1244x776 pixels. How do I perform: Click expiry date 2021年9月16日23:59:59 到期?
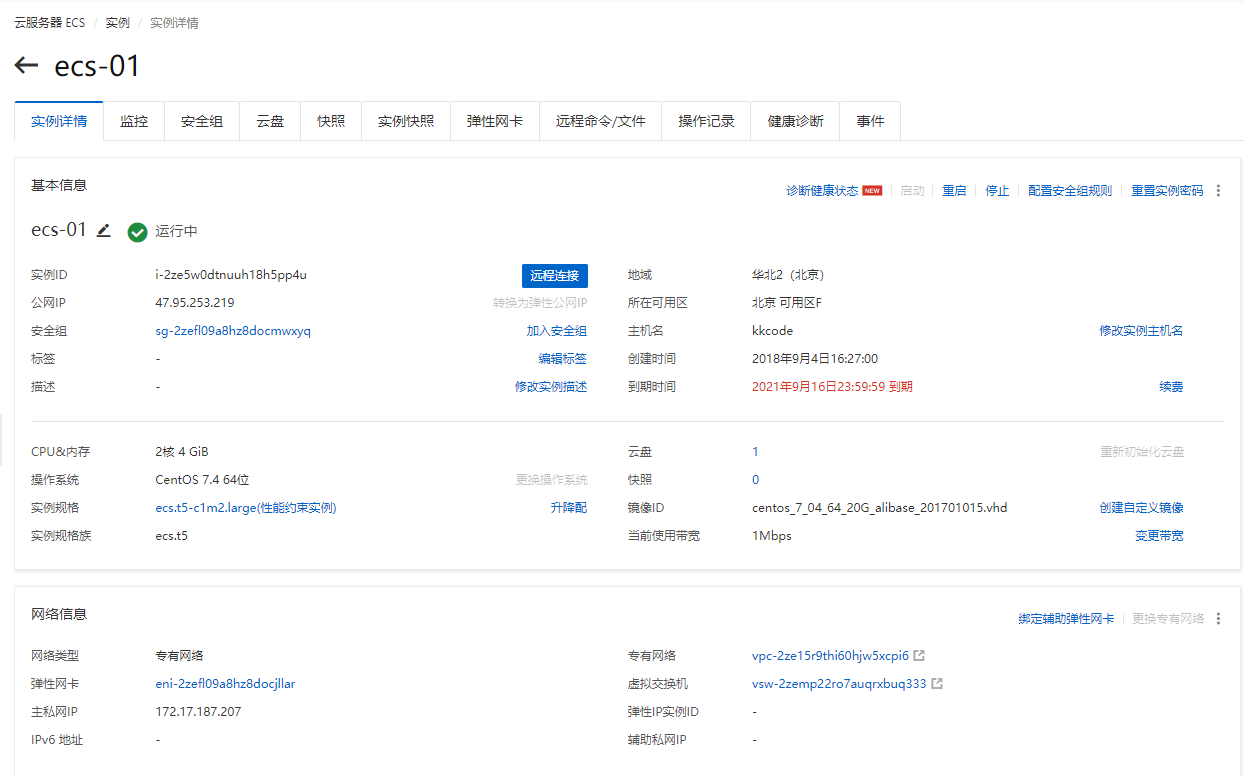(832, 387)
